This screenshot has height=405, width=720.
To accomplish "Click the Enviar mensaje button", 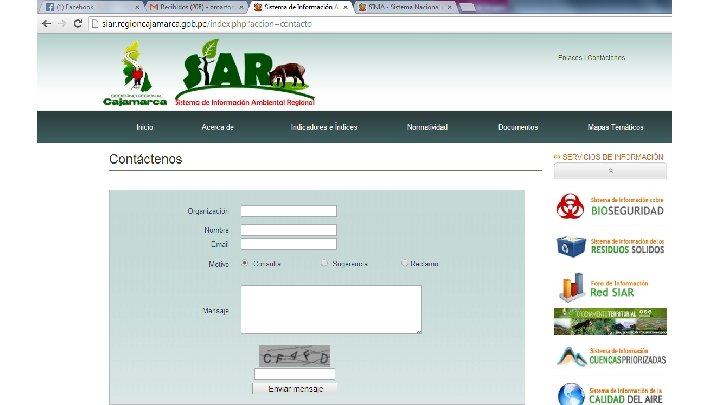I will tap(295, 389).
